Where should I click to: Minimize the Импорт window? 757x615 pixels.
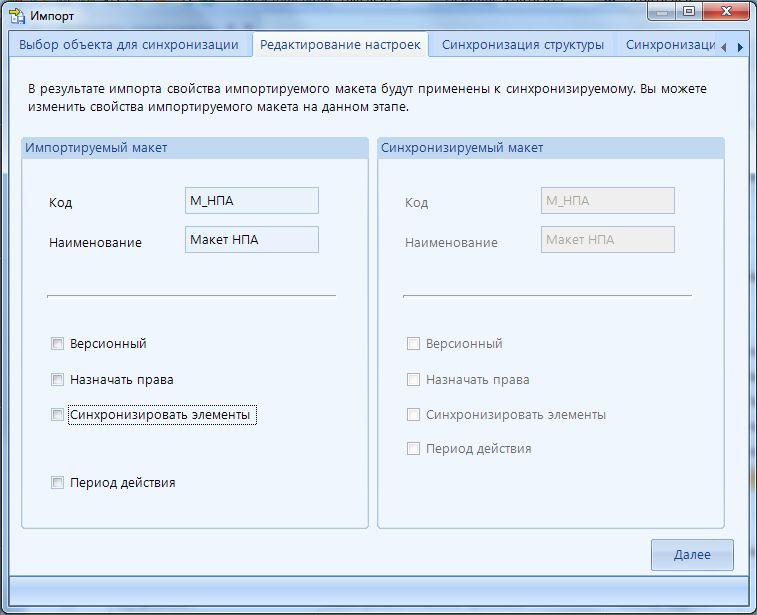tap(663, 12)
